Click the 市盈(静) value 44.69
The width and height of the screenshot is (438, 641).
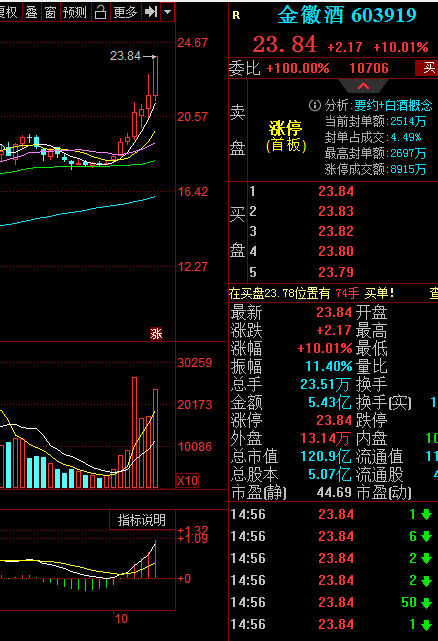point(334,492)
